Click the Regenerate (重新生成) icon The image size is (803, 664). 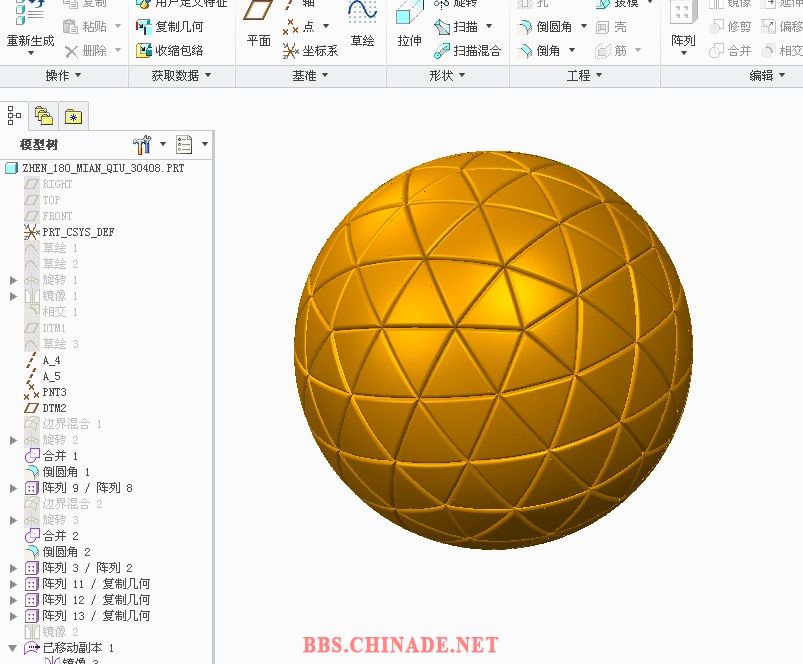tap(29, 14)
